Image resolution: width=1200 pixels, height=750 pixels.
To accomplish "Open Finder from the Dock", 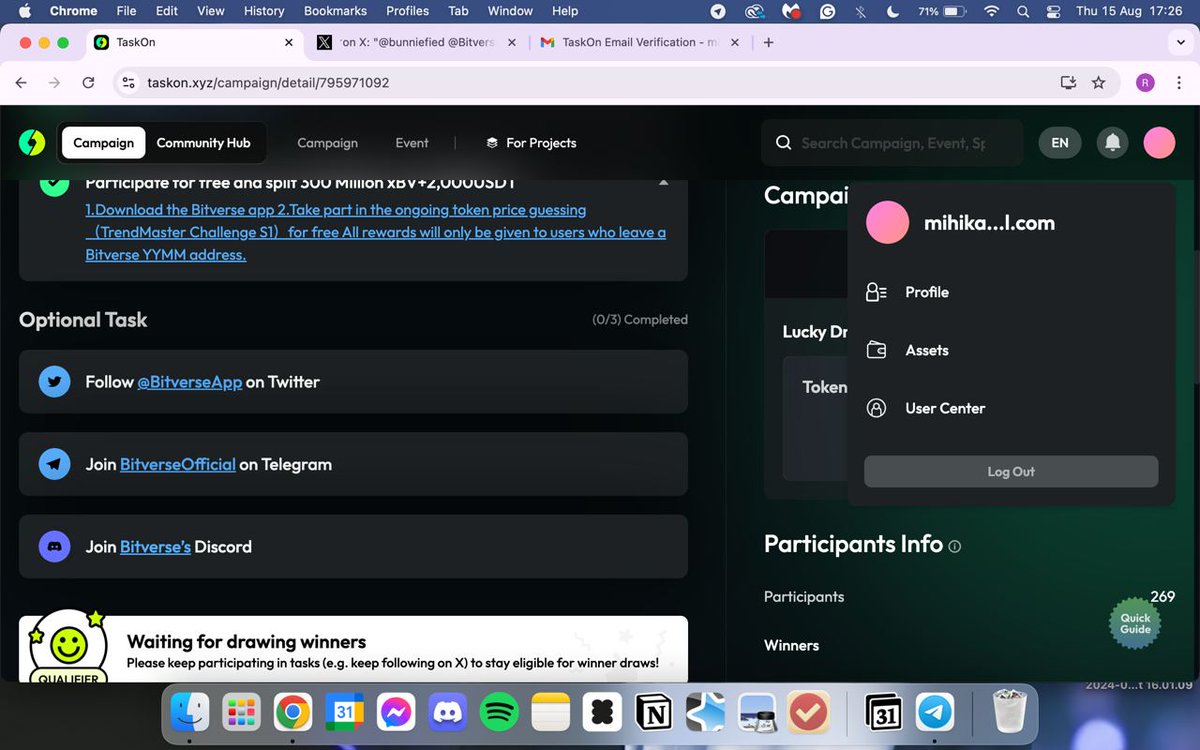I will pos(189,713).
